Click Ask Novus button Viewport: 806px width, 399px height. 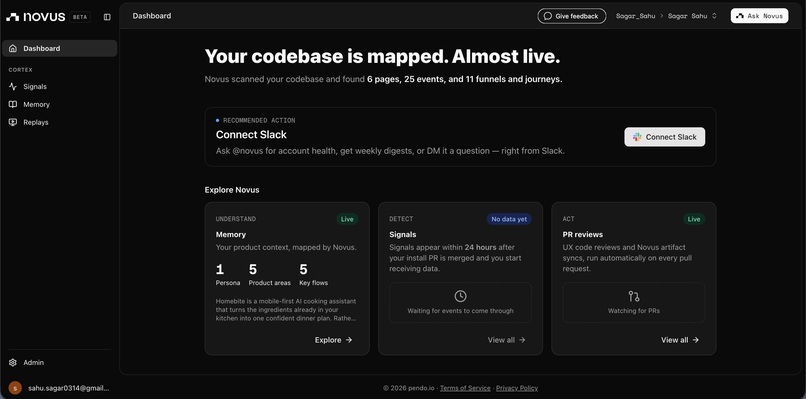tap(759, 16)
